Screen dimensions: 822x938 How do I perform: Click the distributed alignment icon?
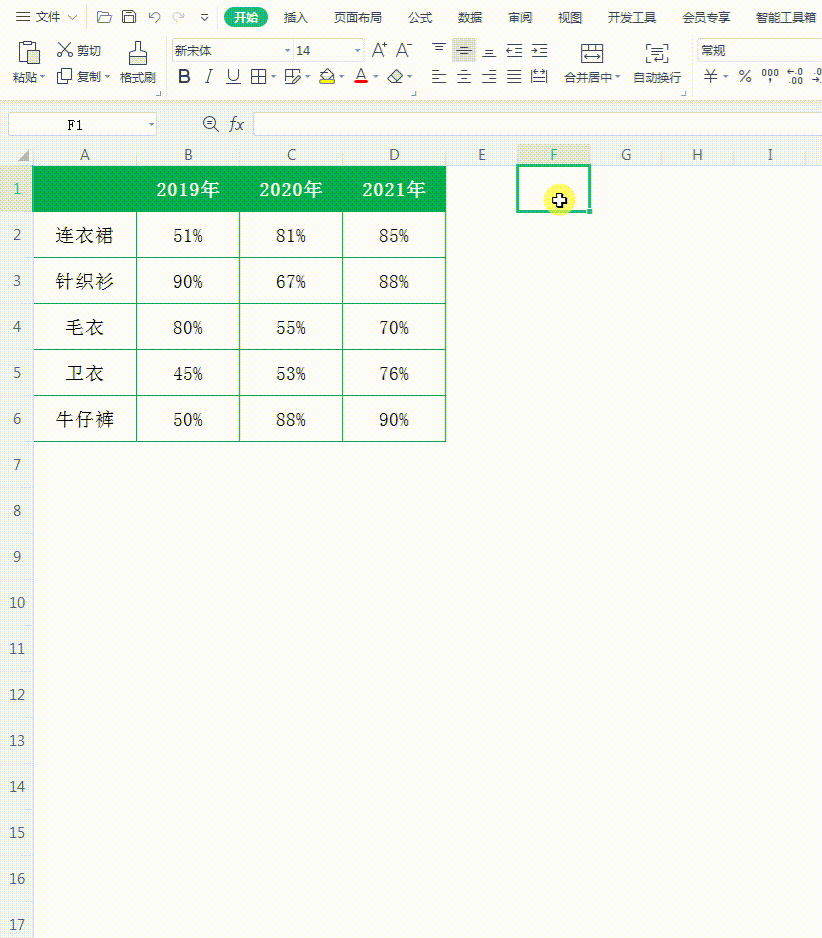click(539, 77)
